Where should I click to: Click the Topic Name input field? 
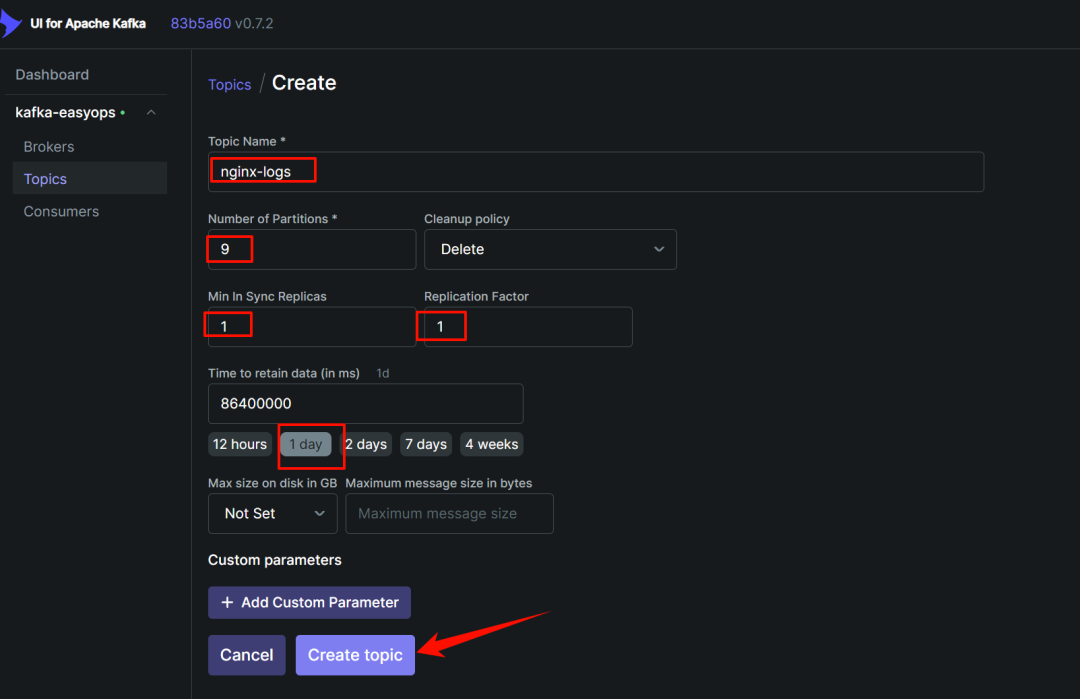tap(596, 171)
